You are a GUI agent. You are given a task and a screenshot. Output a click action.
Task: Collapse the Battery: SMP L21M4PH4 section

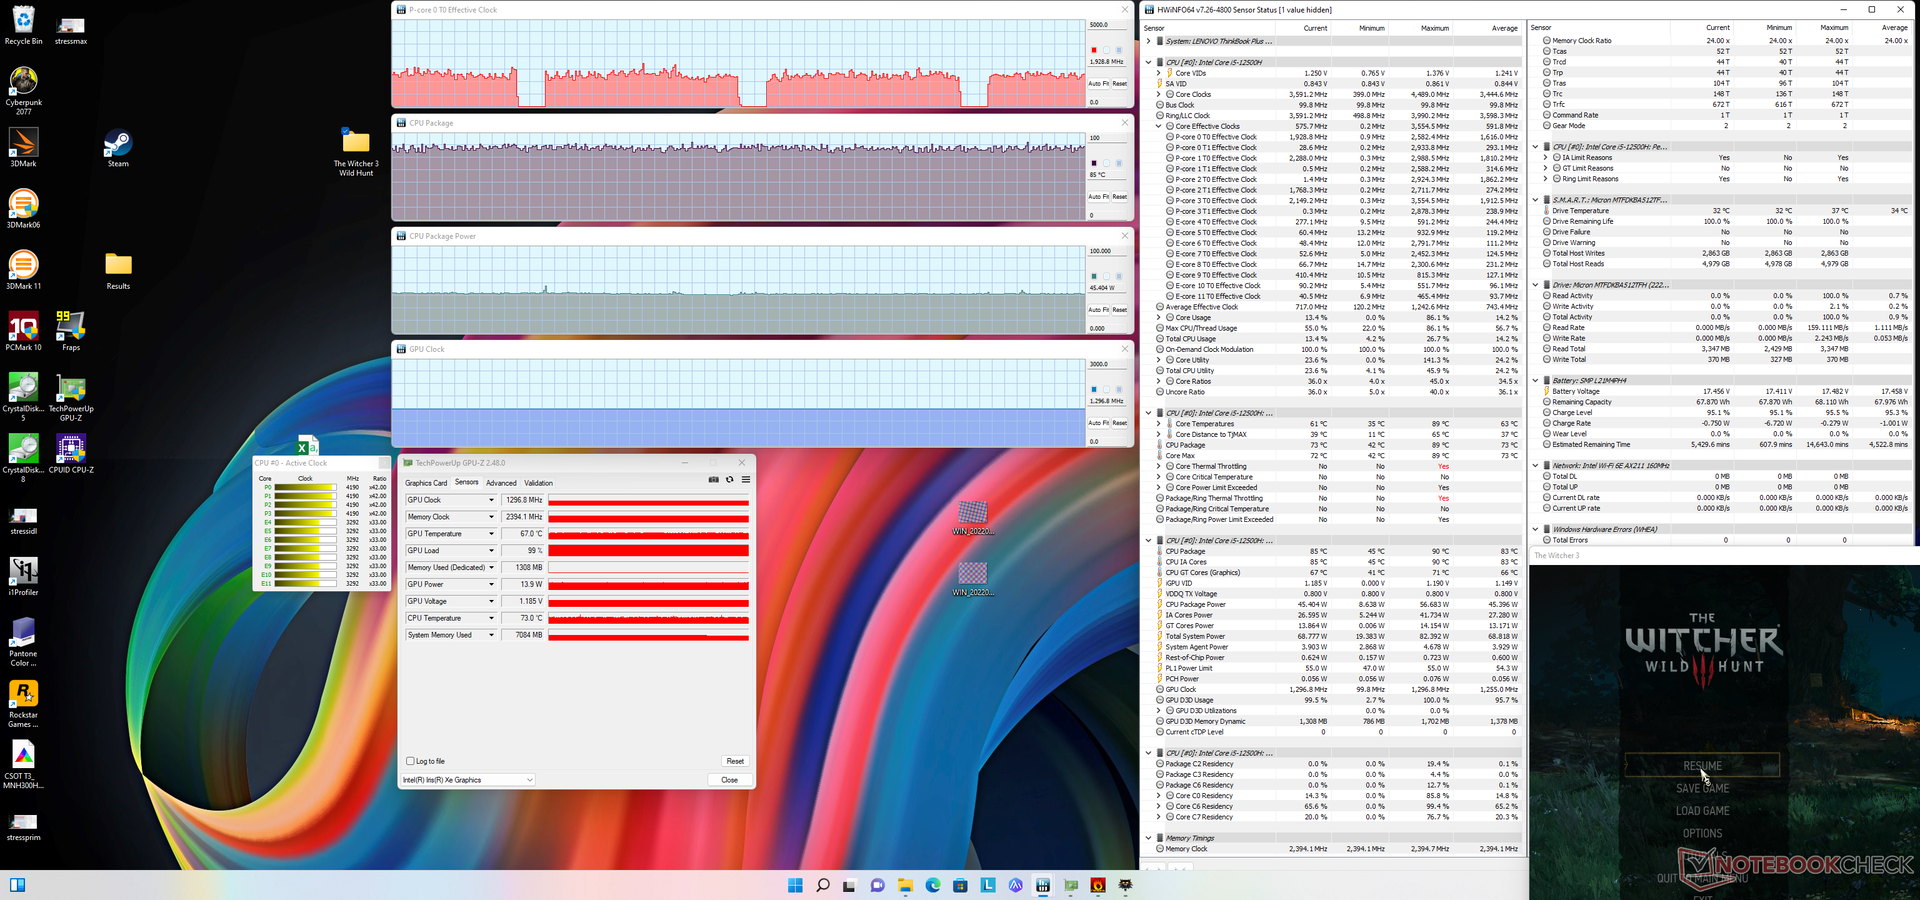tap(1536, 380)
